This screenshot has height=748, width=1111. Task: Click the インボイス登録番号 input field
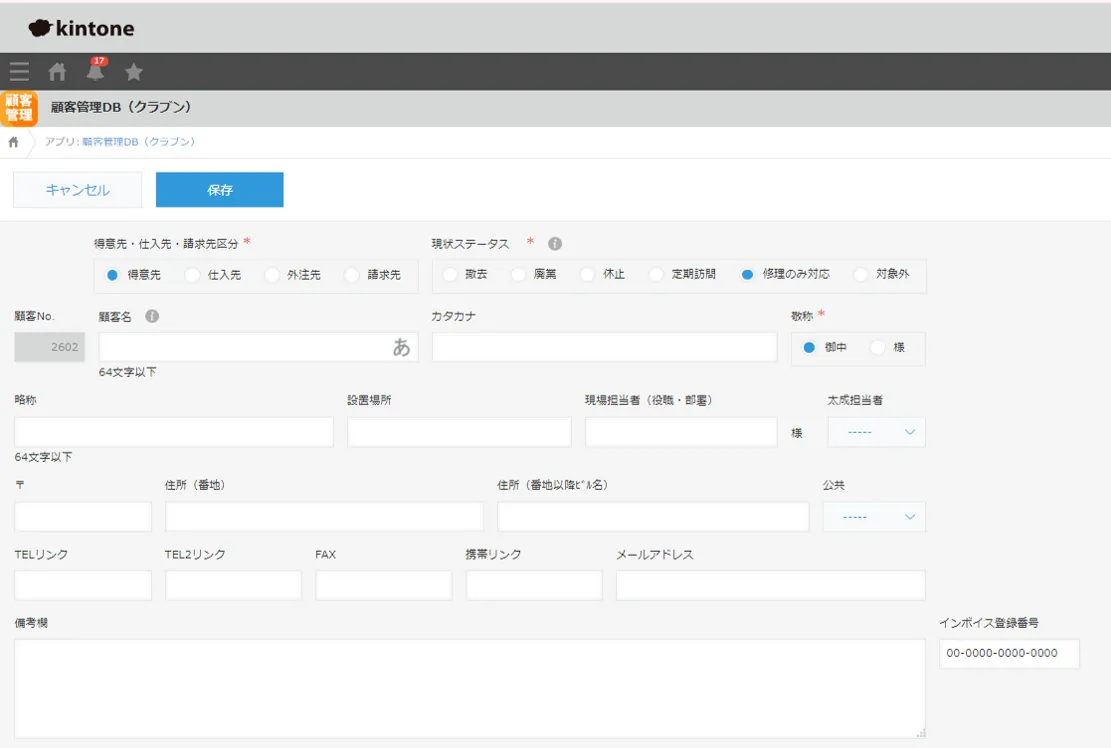(x=1009, y=653)
